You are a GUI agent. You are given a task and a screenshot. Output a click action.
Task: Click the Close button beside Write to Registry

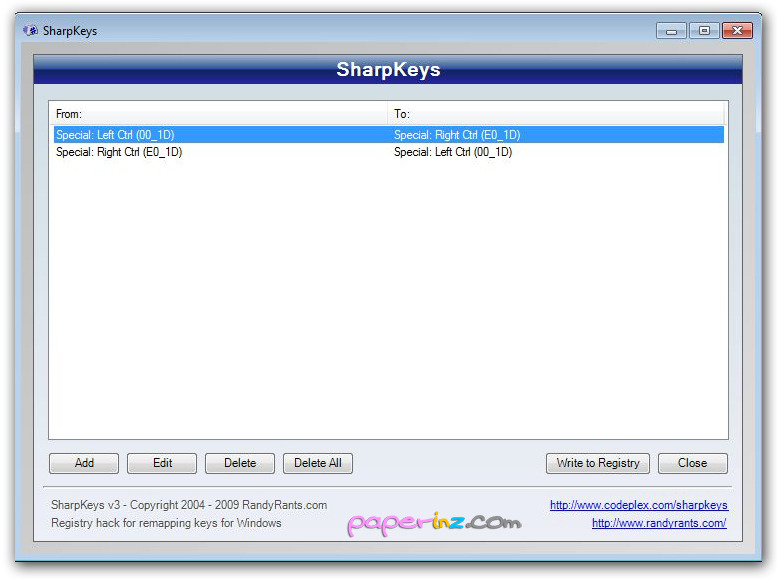pos(693,463)
